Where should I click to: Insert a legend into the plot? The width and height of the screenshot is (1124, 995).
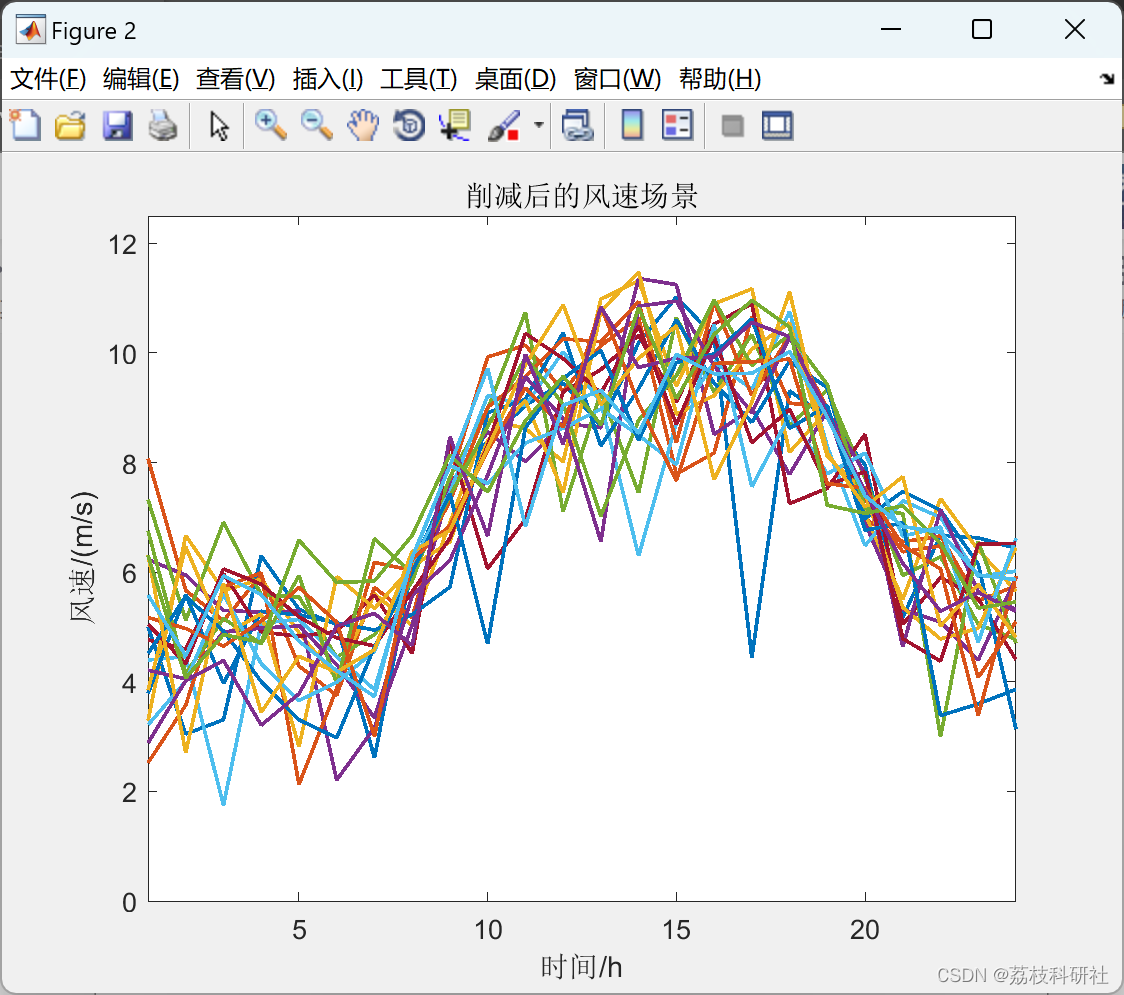[x=677, y=125]
